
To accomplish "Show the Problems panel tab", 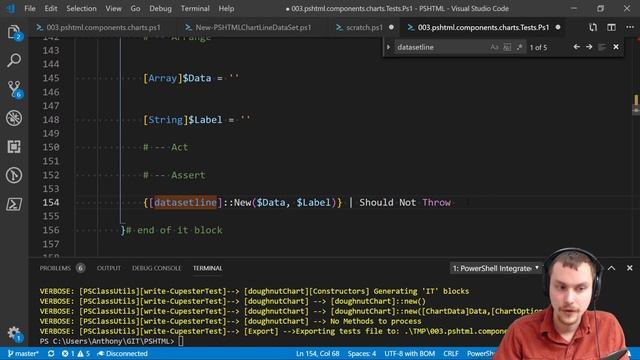I will tap(55, 268).
